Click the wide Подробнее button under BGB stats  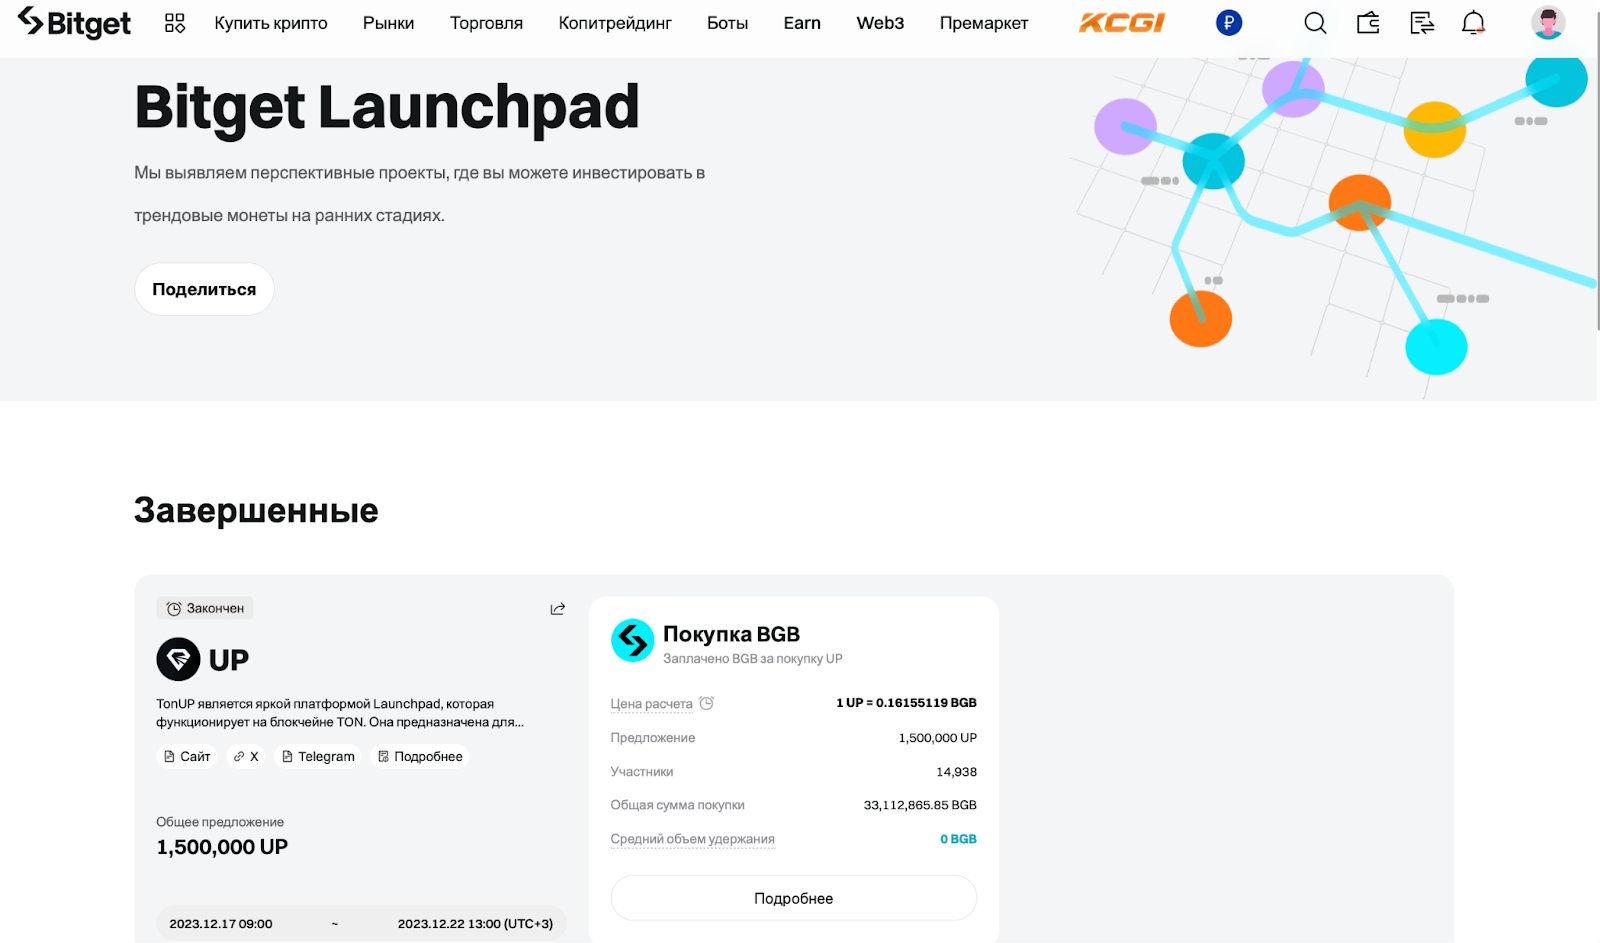point(794,898)
